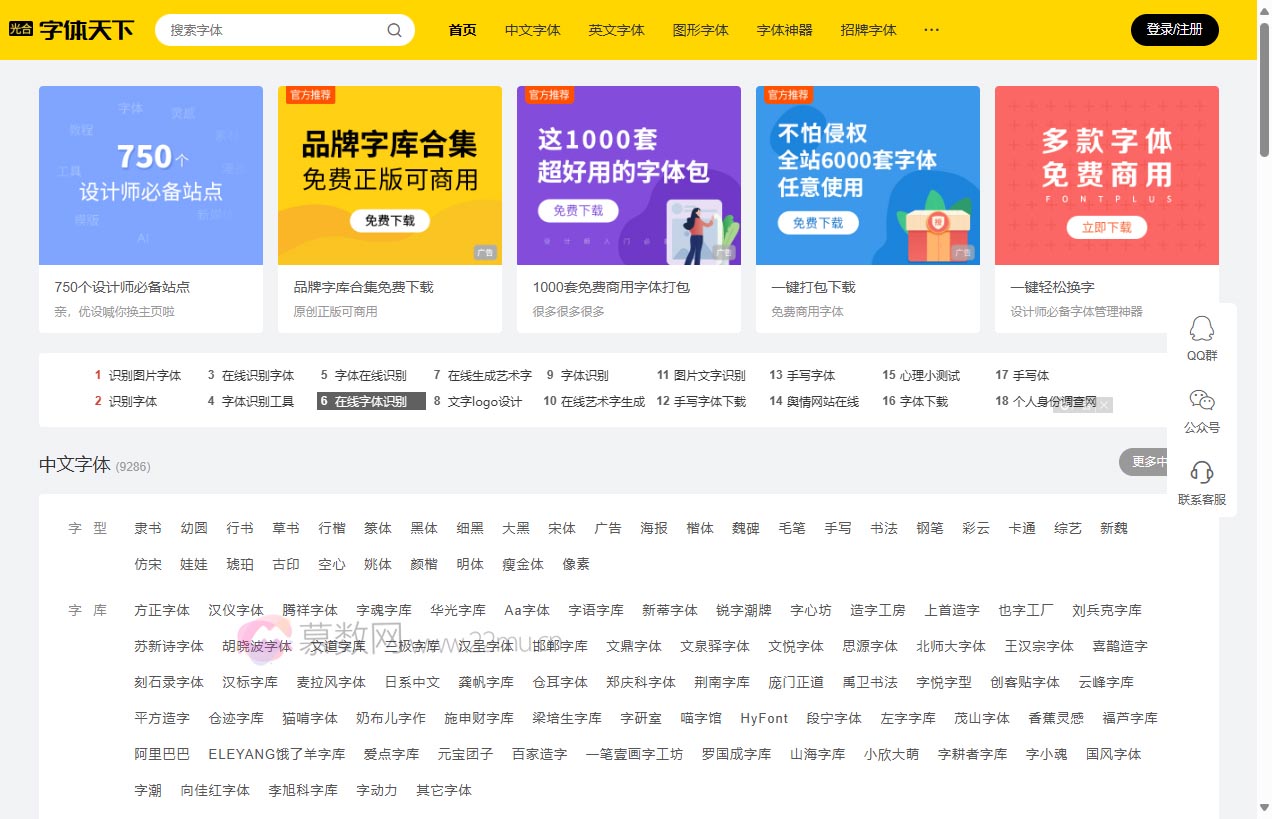Image resolution: width=1272 pixels, height=819 pixels.
Task: Select the highlighted 在线字体识别 hot-search item
Action: [x=369, y=401]
